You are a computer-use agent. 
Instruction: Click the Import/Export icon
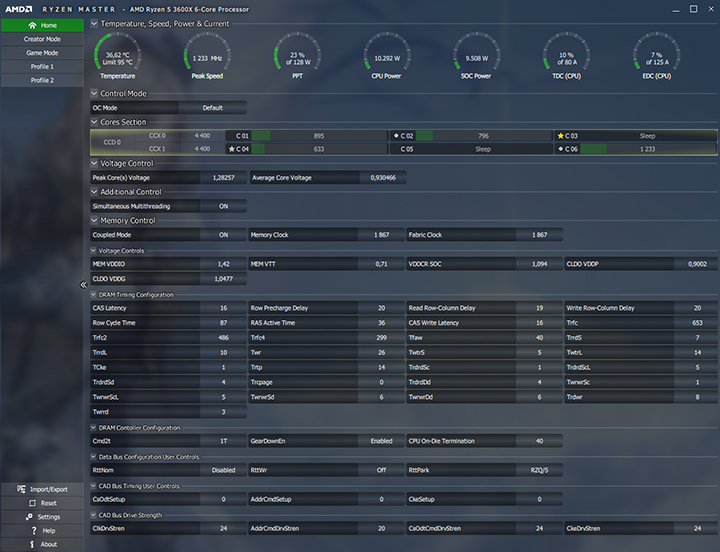click(x=21, y=489)
